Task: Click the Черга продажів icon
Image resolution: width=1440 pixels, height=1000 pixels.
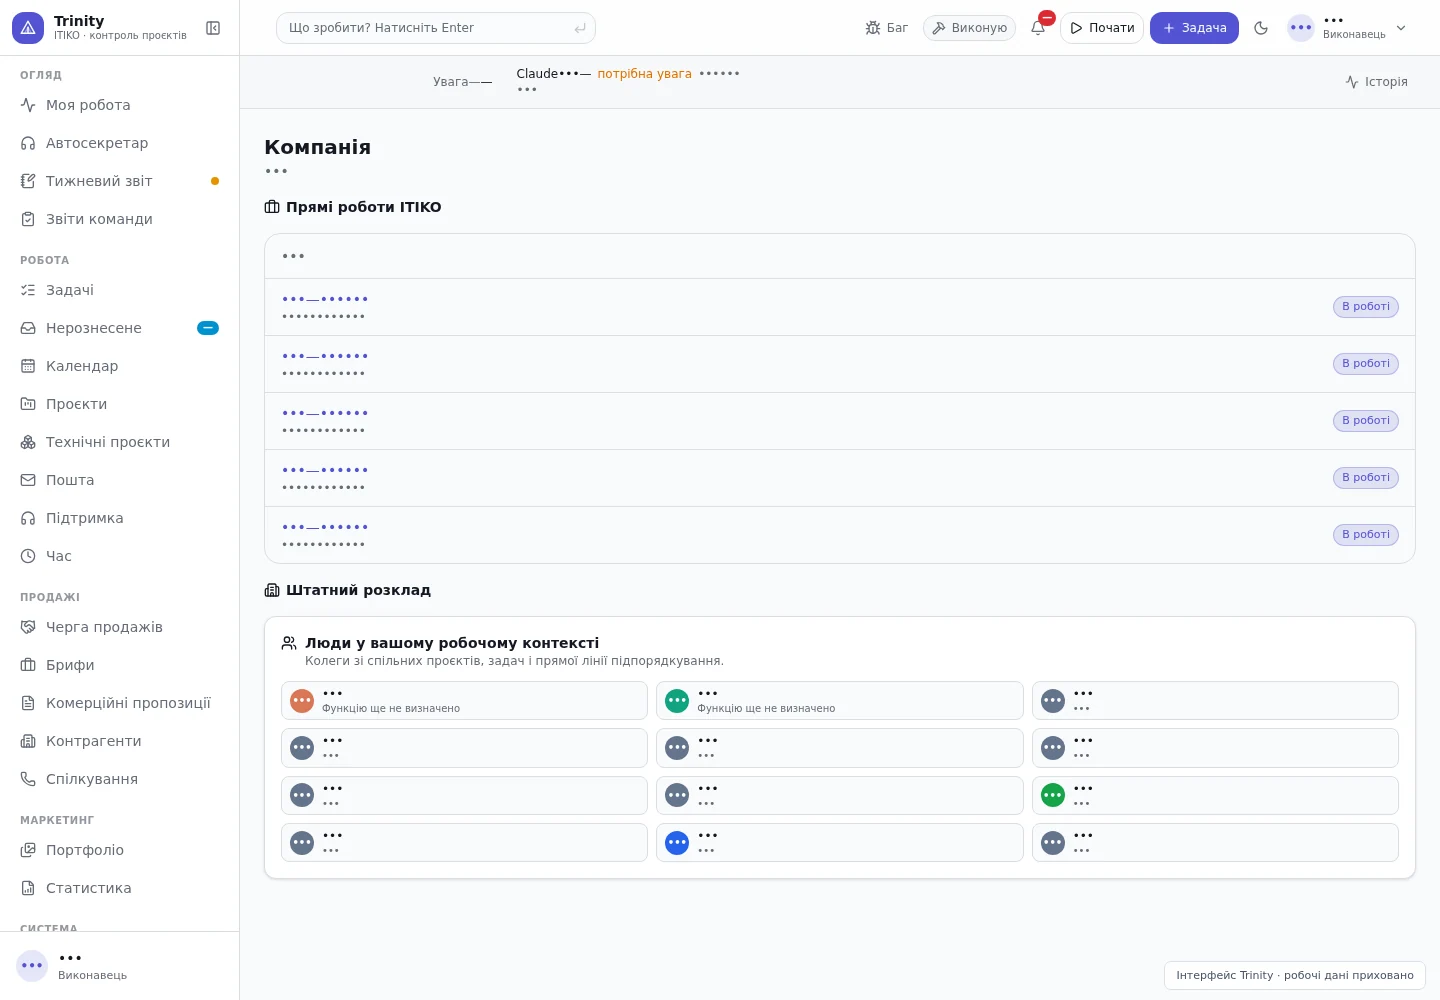Action: (x=28, y=627)
